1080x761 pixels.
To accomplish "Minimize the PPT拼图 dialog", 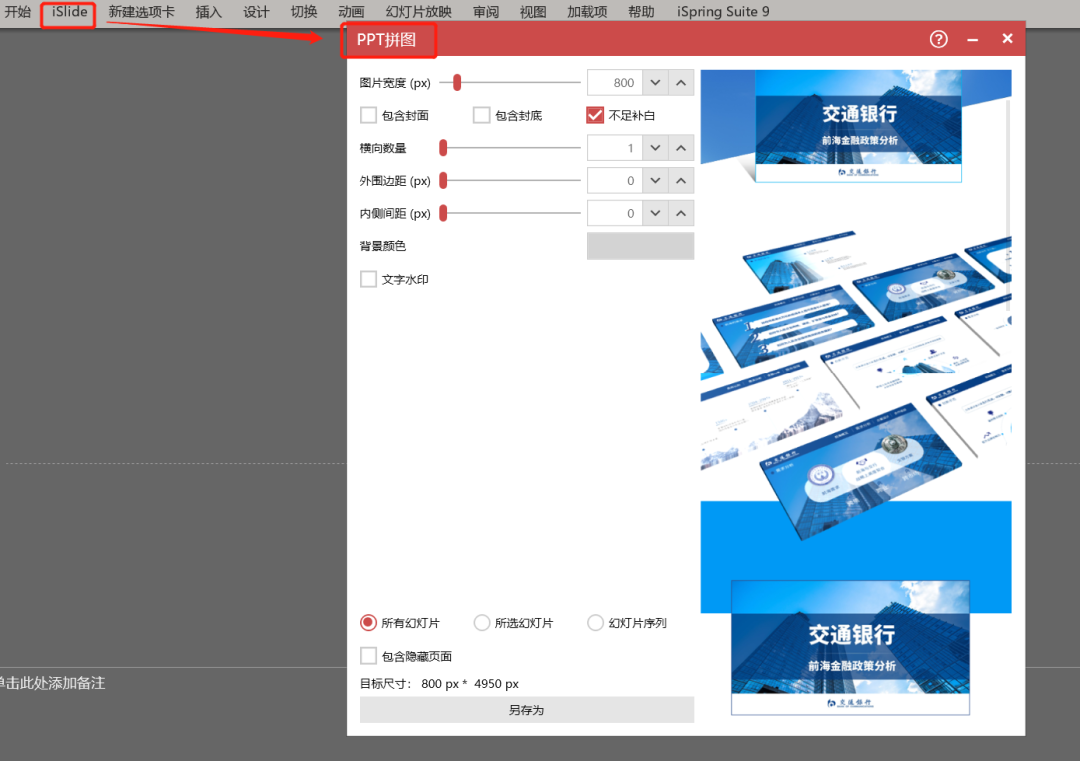I will tap(973, 40).
